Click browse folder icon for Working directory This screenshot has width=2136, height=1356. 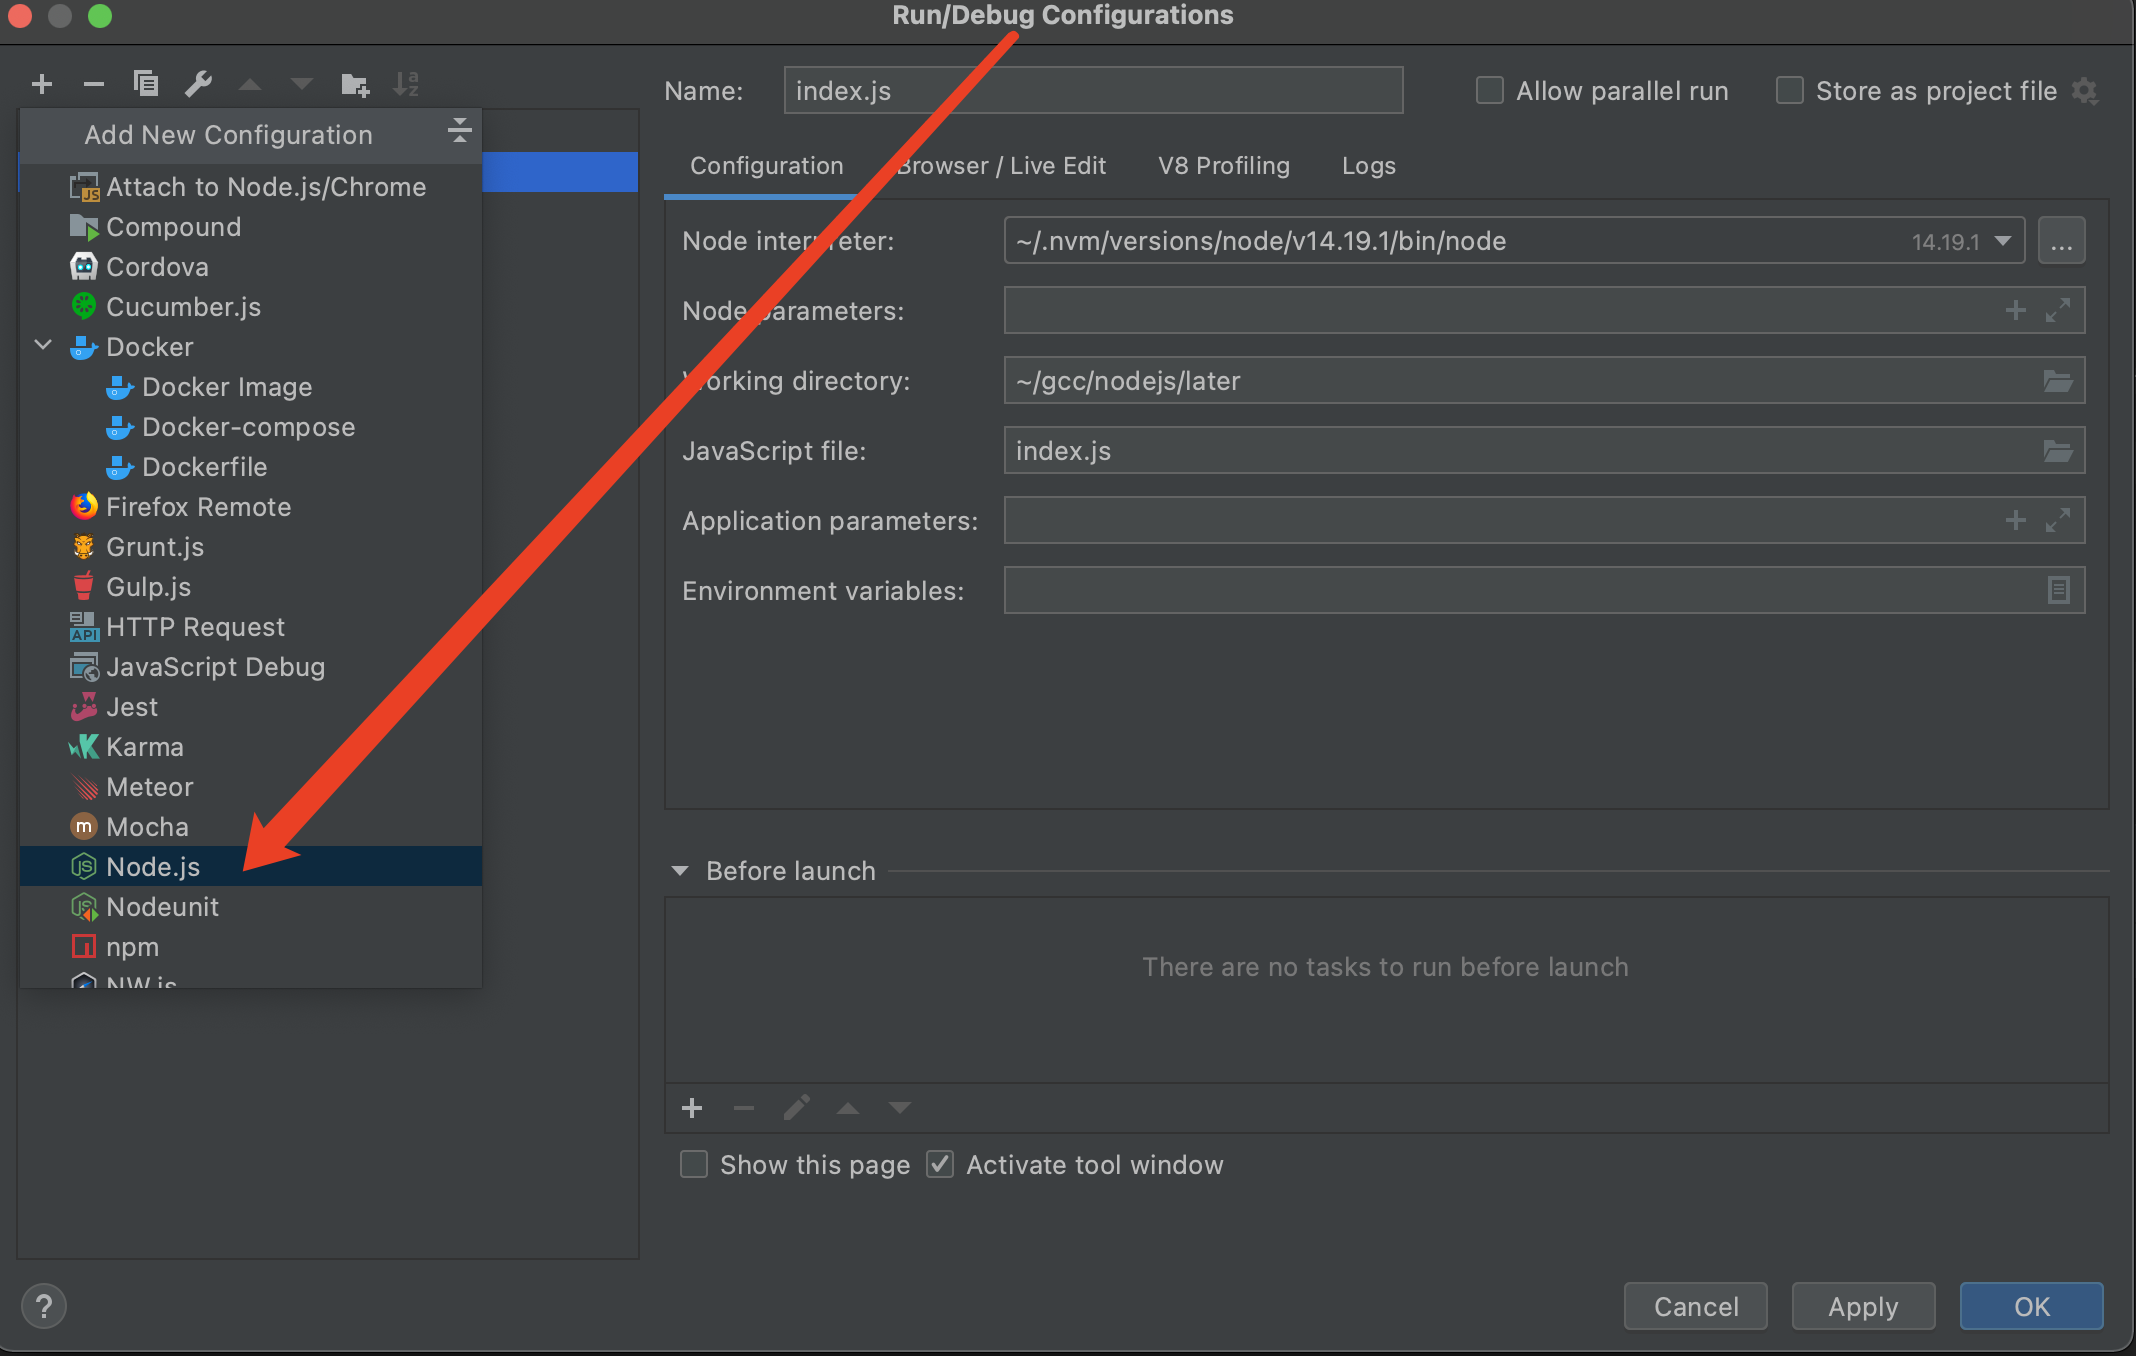pyautogui.click(x=2057, y=381)
